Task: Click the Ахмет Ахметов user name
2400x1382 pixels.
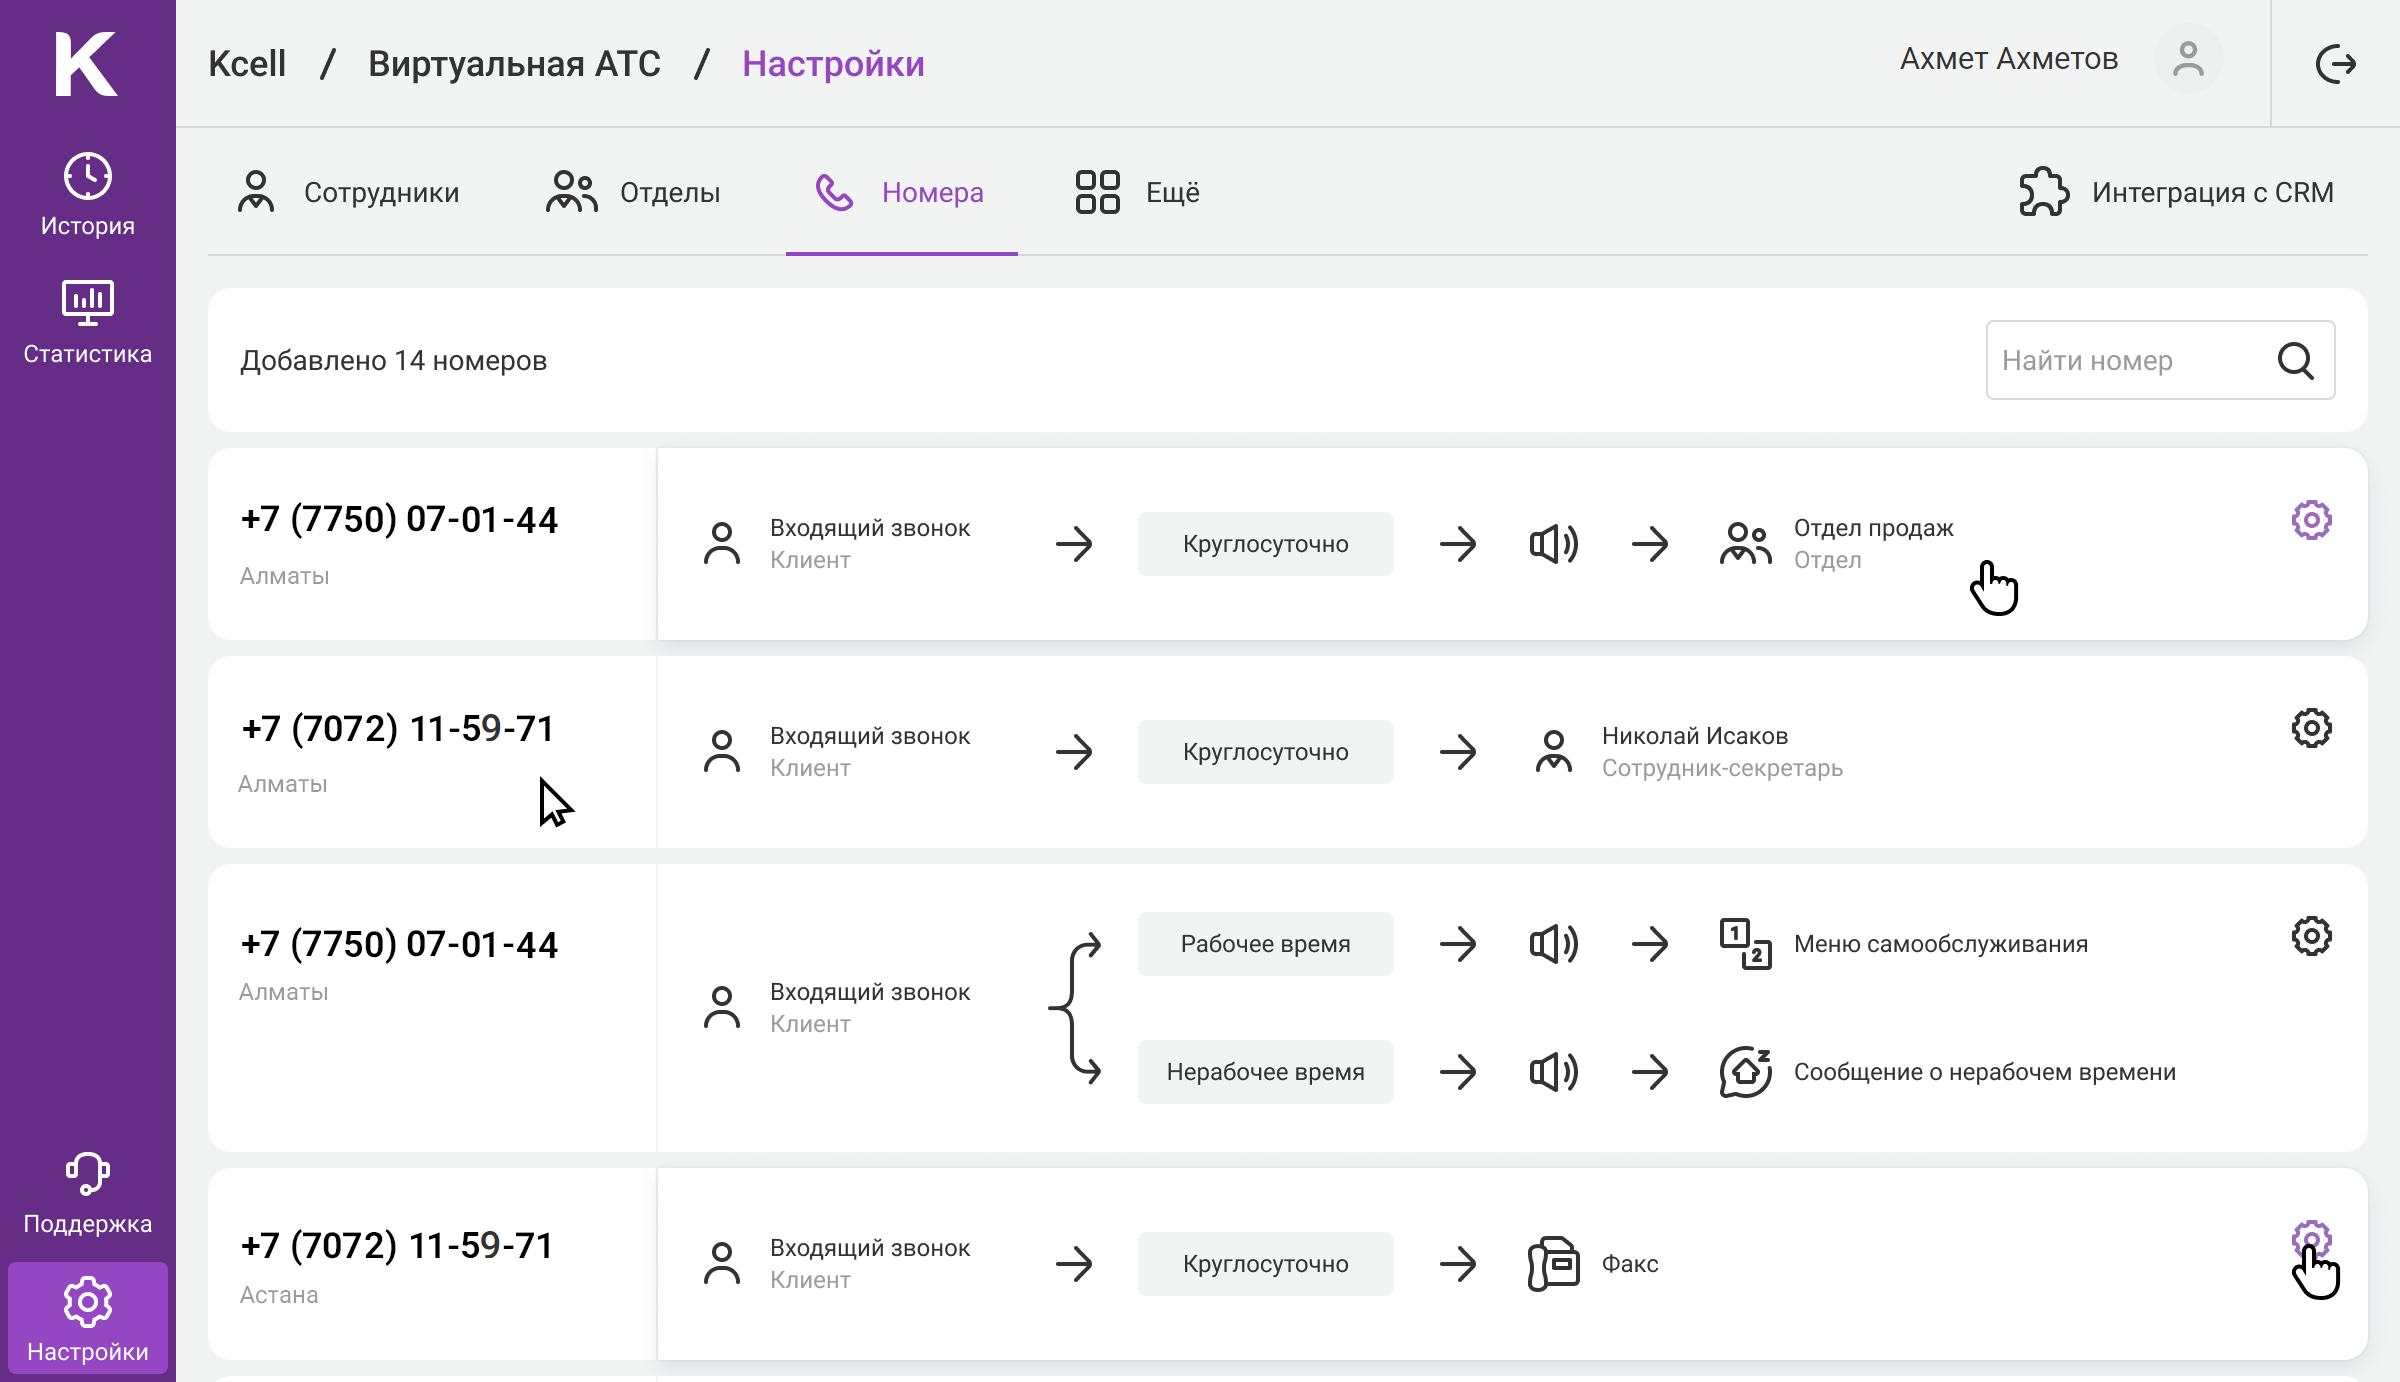Action: coord(2009,60)
